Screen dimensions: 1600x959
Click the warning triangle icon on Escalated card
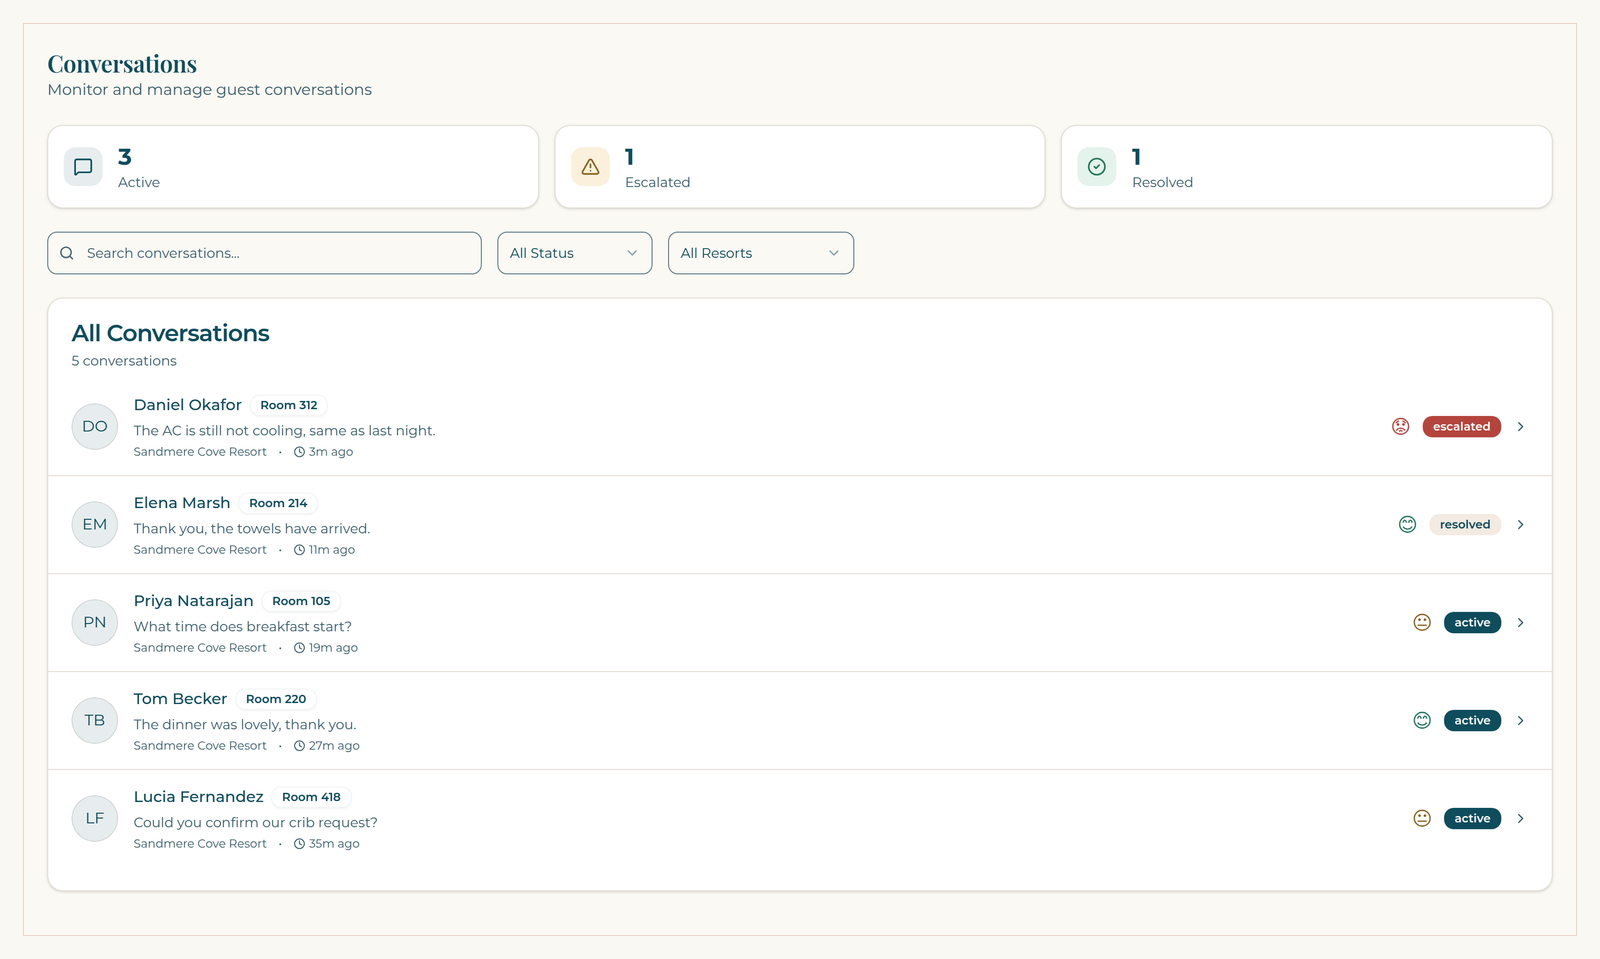point(590,167)
